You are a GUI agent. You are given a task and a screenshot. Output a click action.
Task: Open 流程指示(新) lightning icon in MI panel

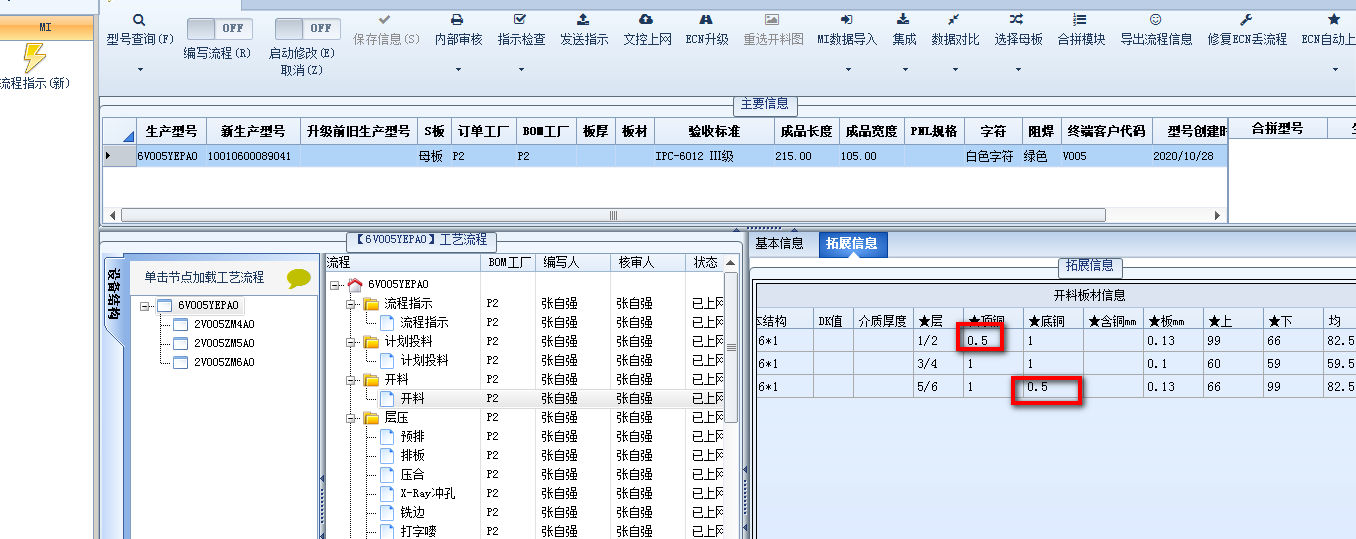(35, 57)
